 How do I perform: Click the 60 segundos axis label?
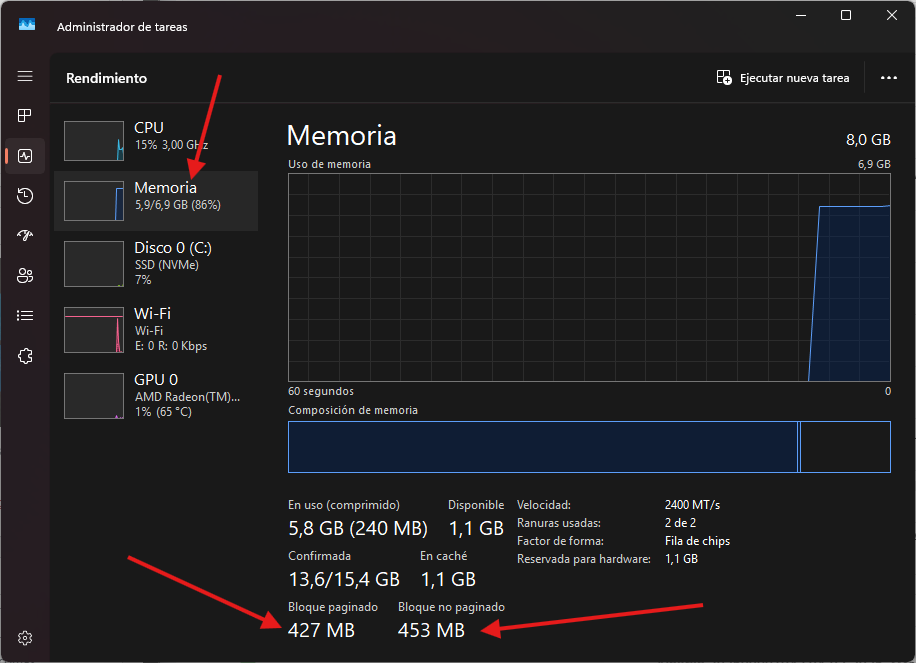coord(321,391)
